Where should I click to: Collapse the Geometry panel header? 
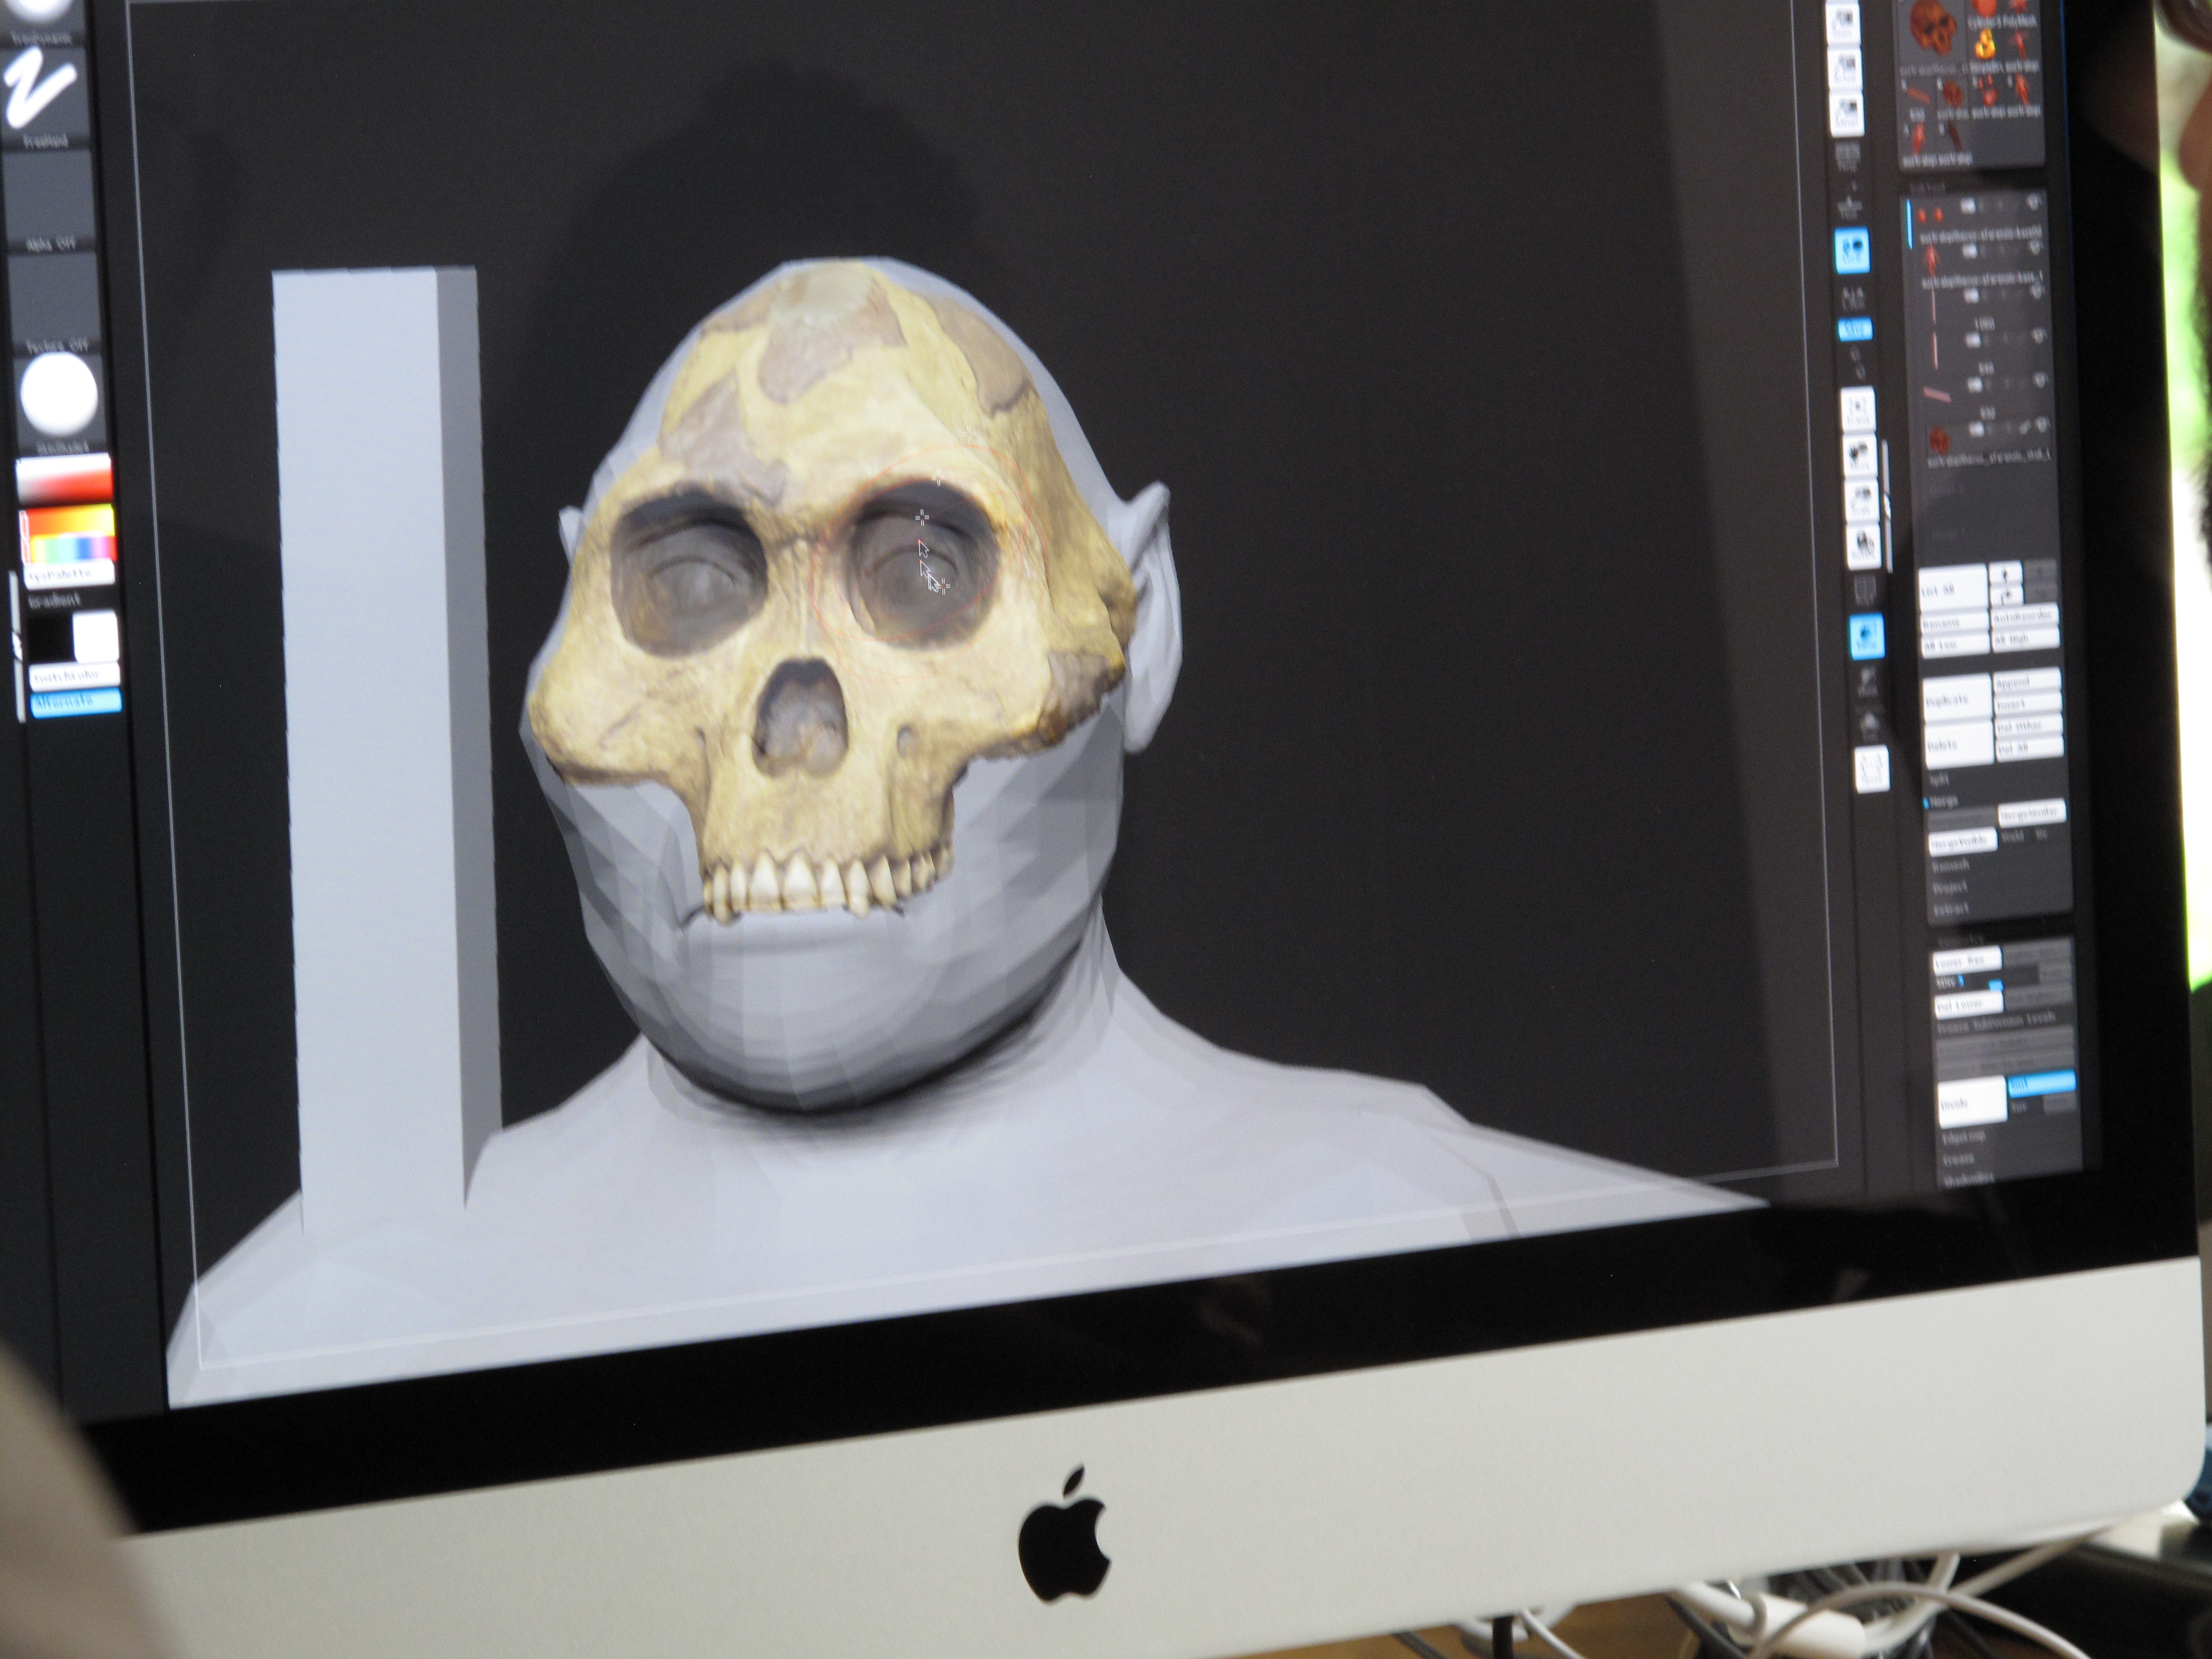(x=1961, y=940)
